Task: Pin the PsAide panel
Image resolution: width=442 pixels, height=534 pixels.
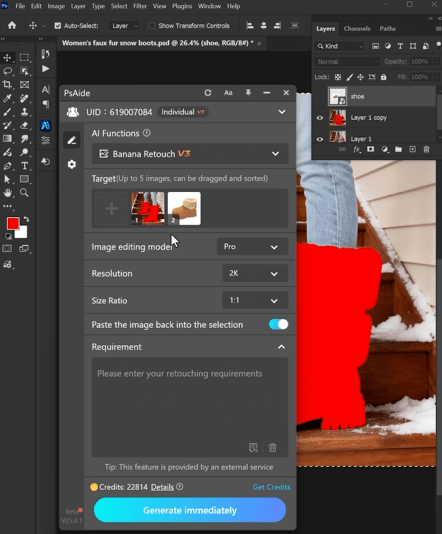Action: coord(248,93)
